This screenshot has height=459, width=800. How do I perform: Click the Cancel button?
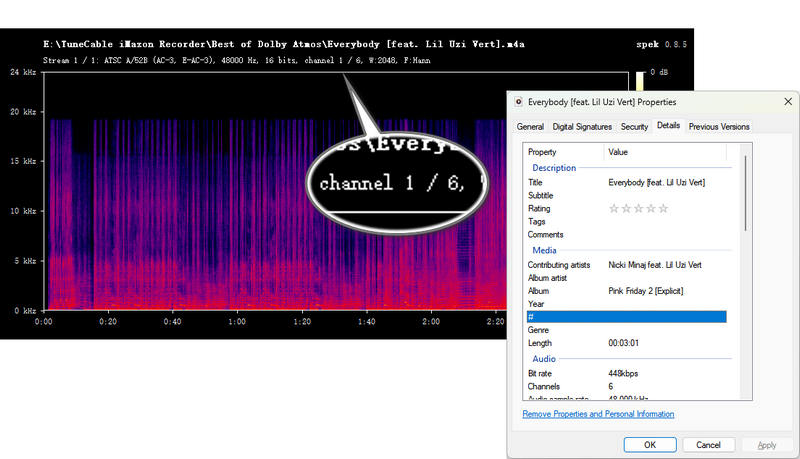pyautogui.click(x=708, y=445)
